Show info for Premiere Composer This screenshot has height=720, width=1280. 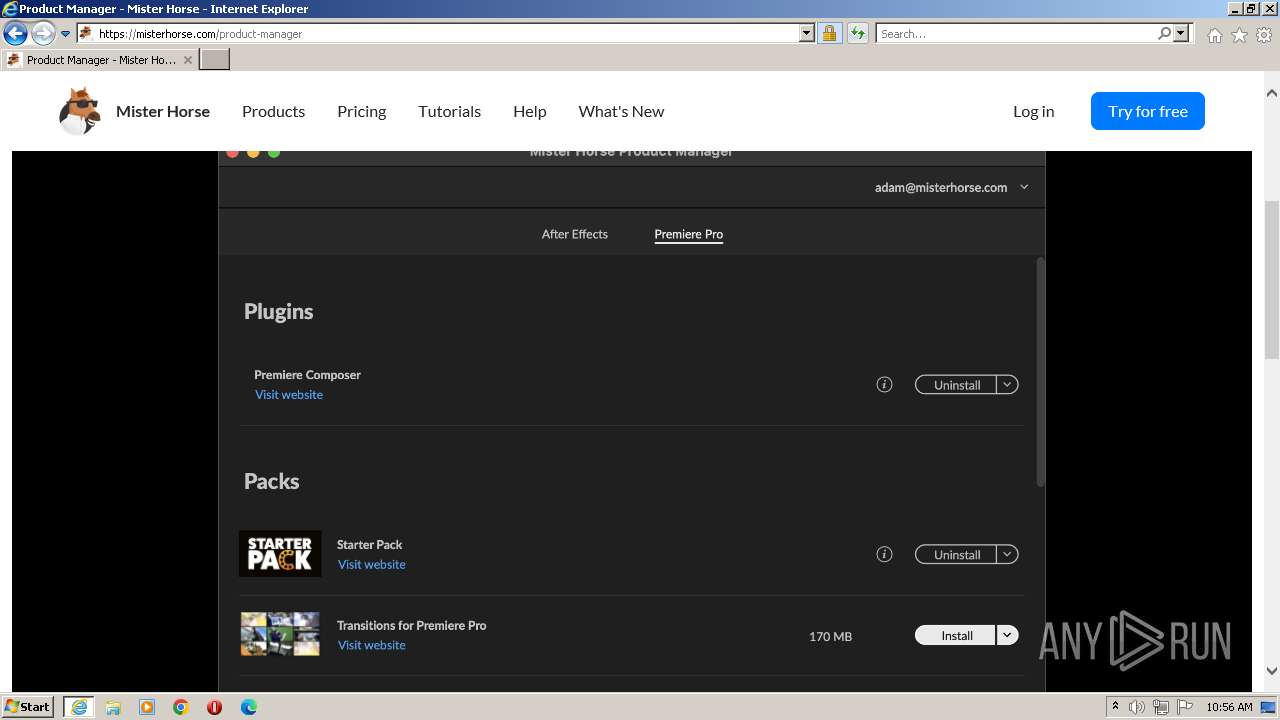coord(884,384)
